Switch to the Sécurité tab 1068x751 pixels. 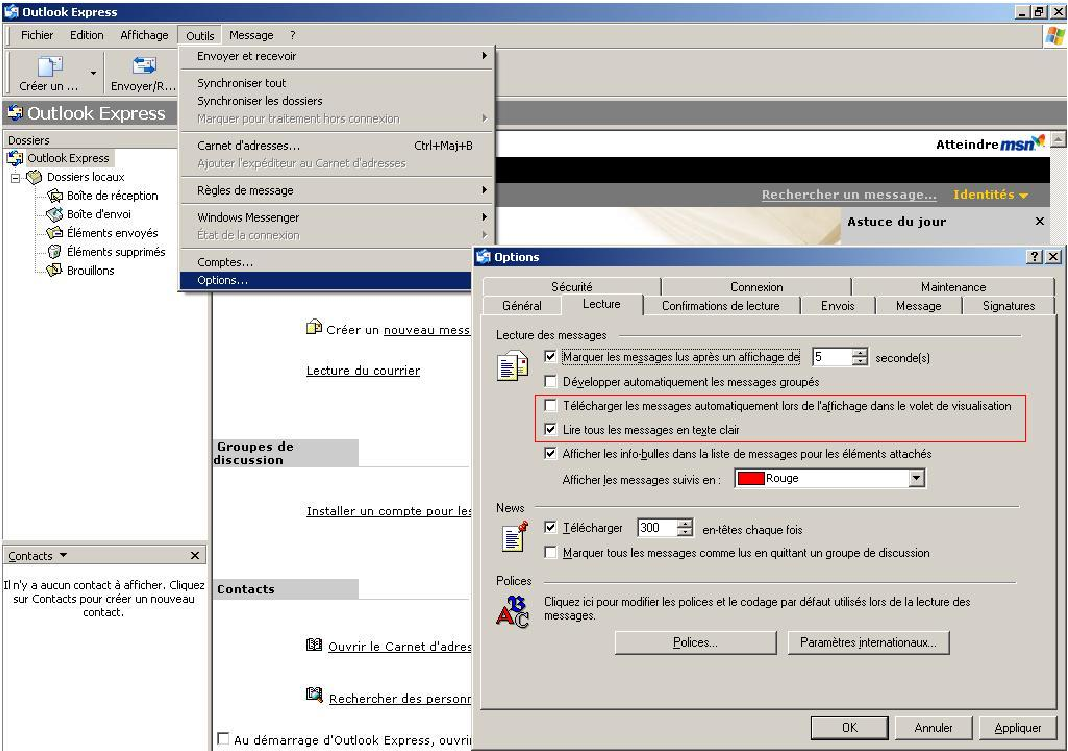[571, 287]
